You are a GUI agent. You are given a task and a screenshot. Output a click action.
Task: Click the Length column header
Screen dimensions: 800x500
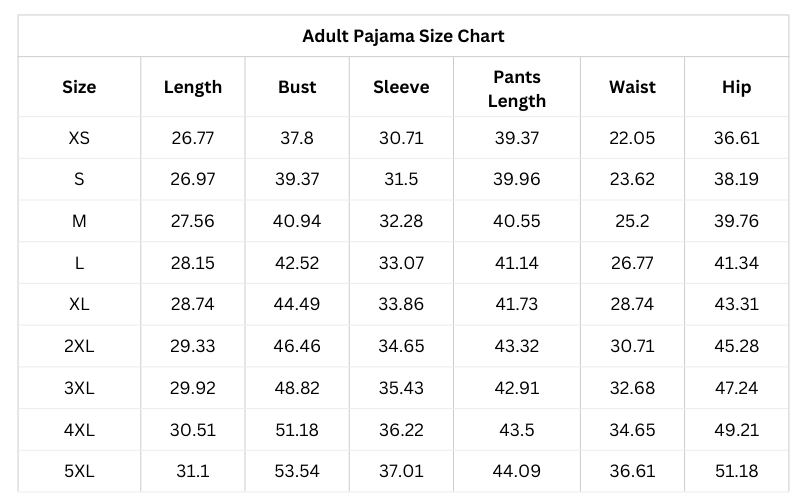[x=193, y=87]
